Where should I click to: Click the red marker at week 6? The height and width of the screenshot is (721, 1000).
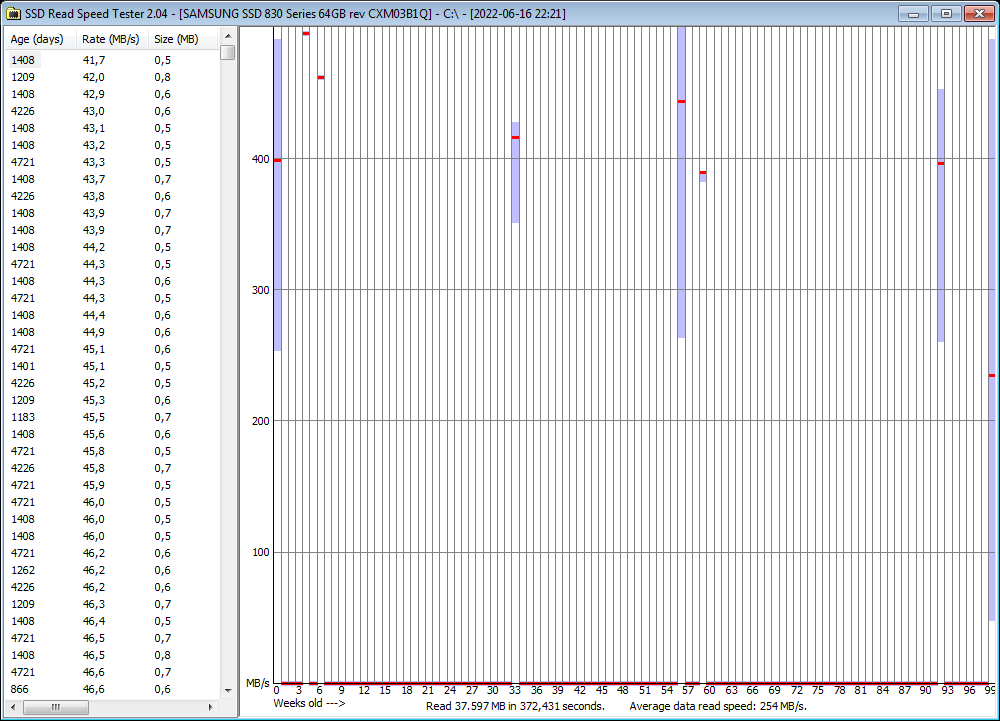[x=321, y=78]
